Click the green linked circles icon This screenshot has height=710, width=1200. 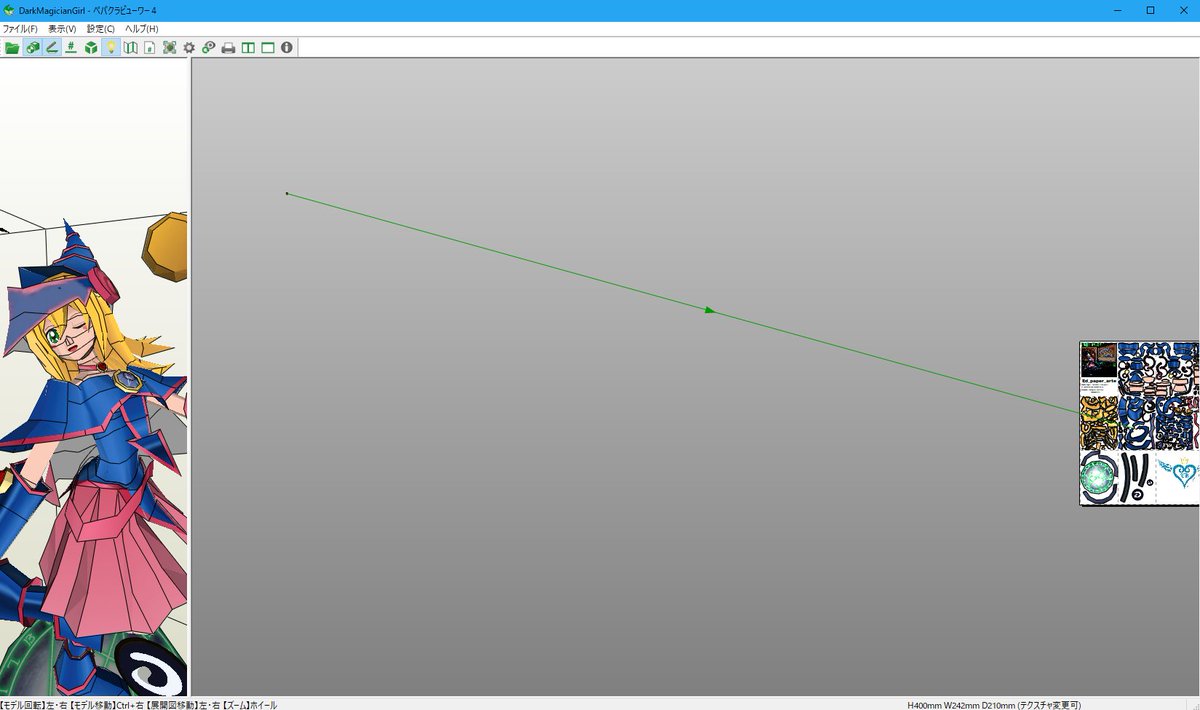[208, 47]
